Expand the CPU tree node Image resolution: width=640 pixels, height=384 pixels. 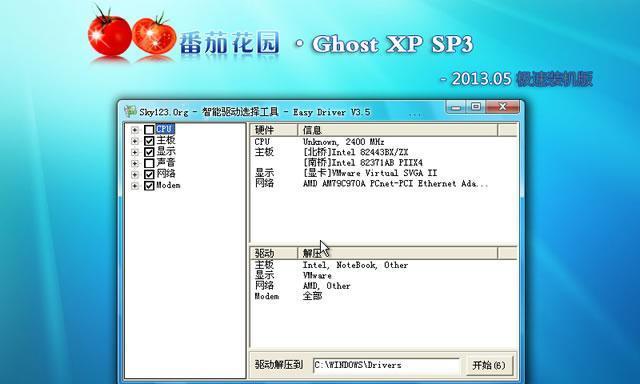pyautogui.click(x=135, y=130)
